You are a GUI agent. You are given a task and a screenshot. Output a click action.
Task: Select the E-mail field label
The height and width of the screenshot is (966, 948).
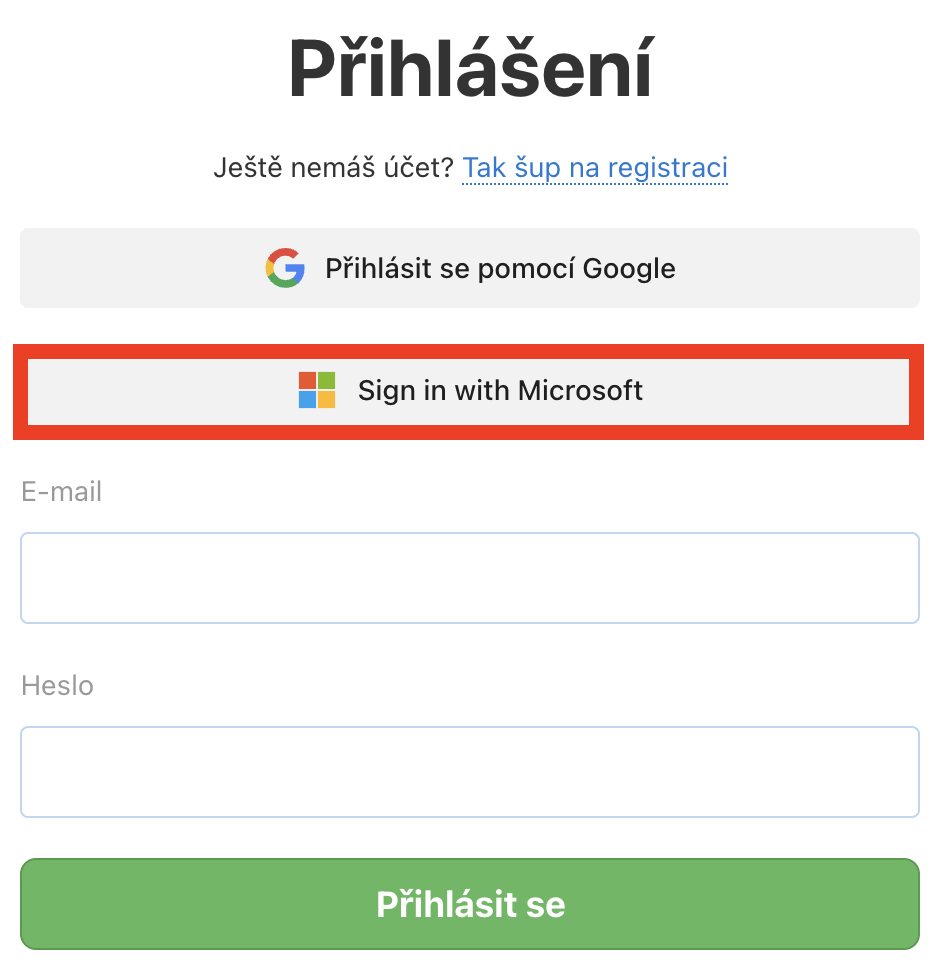62,491
